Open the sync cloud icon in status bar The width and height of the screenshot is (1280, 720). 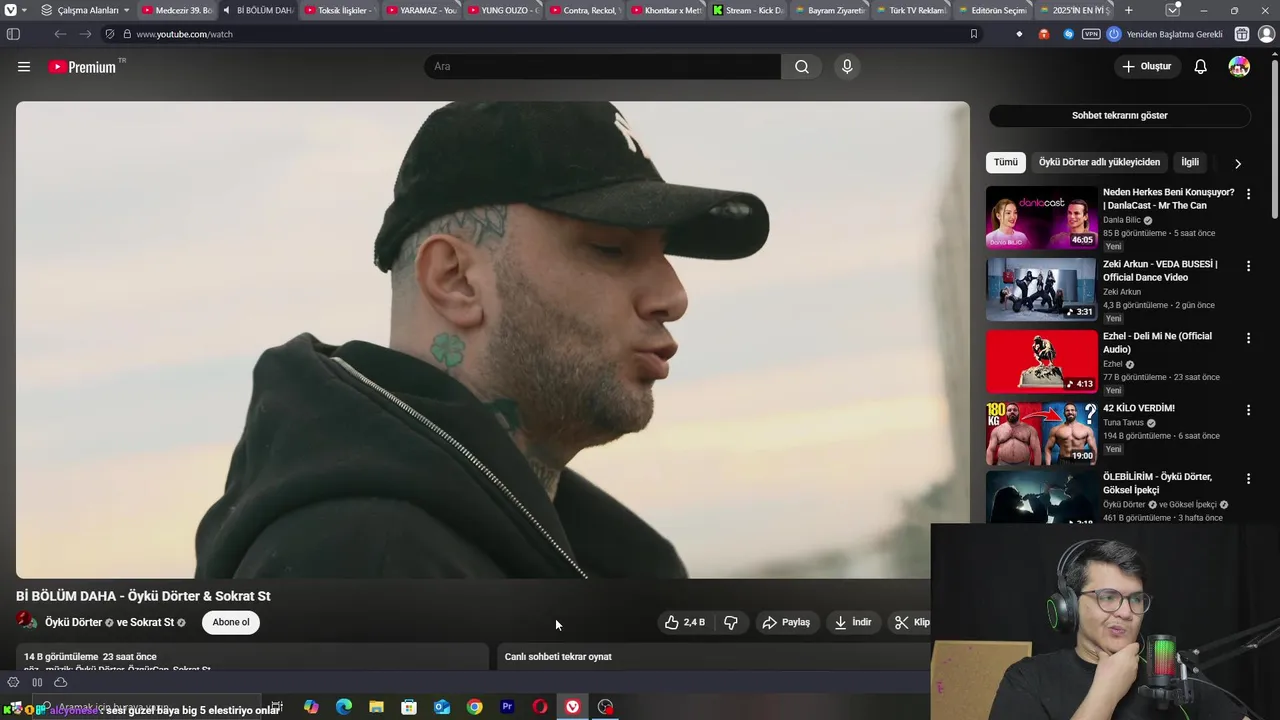[x=60, y=682]
